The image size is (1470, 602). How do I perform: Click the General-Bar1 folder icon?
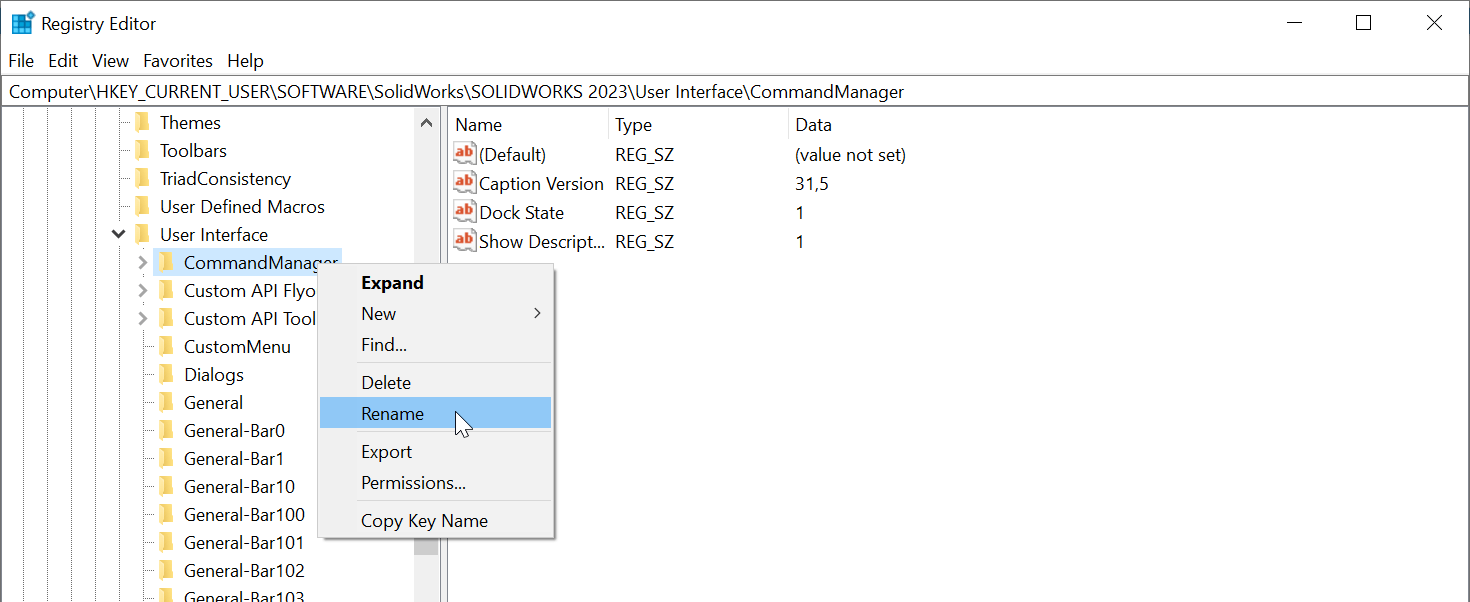(166, 459)
